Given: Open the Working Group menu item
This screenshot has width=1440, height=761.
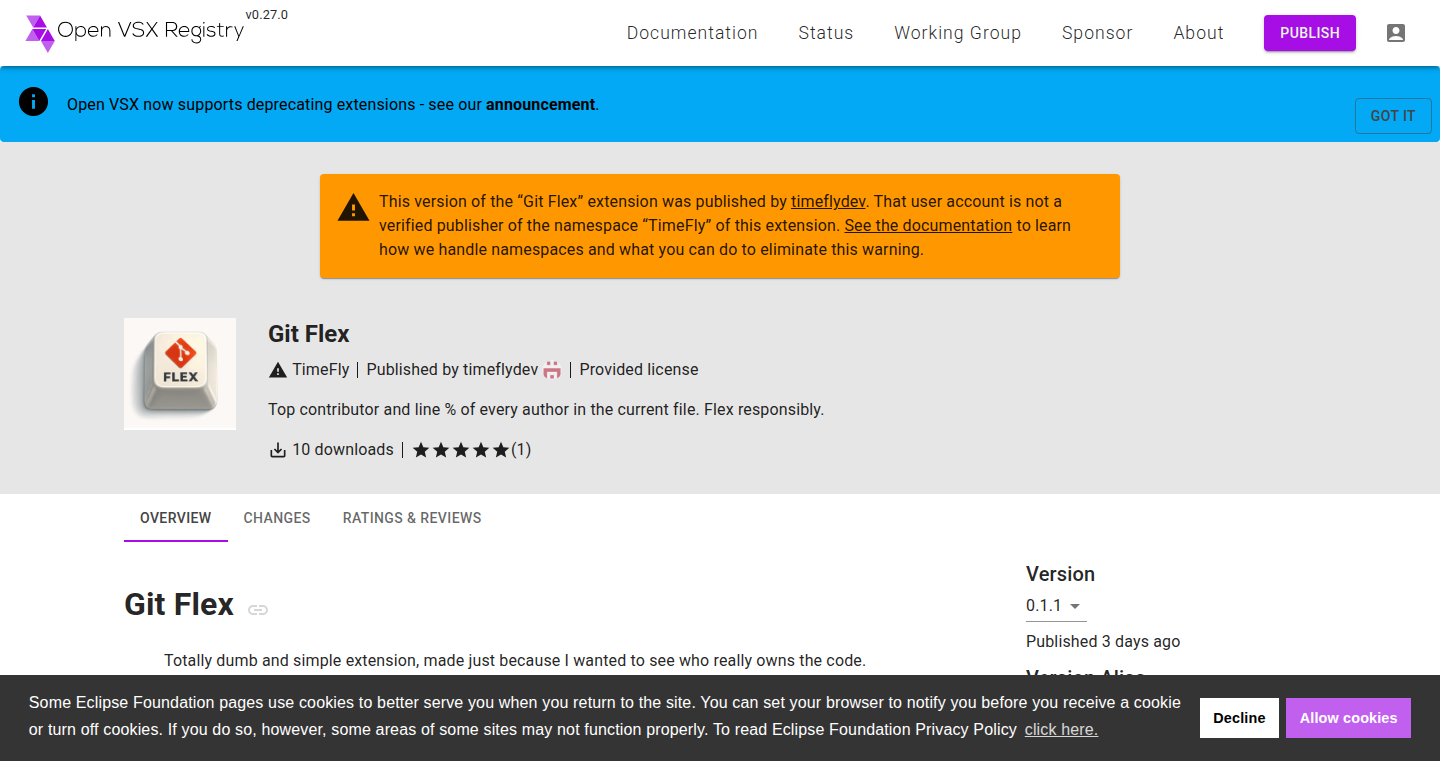Looking at the screenshot, I should (957, 33).
